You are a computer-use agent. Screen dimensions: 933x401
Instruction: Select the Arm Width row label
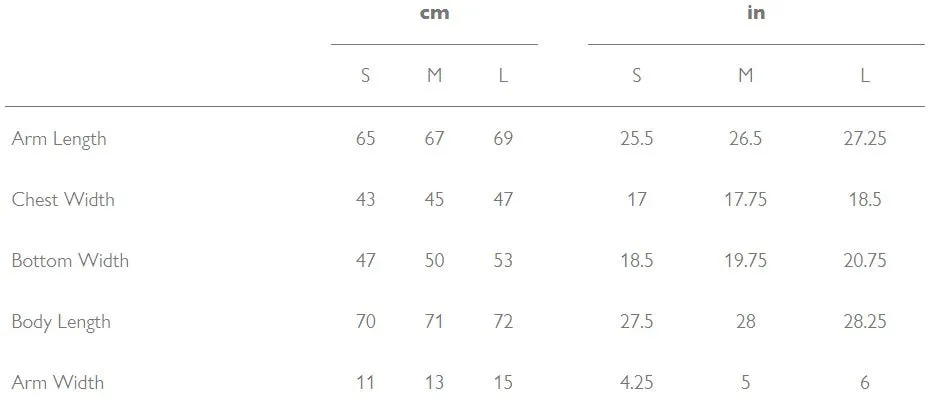pos(58,382)
